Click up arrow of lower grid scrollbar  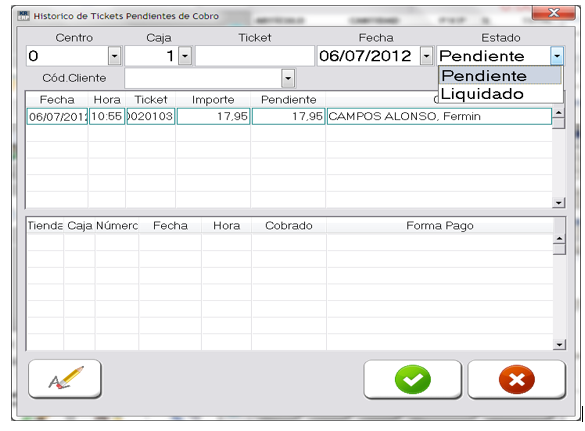click(x=559, y=238)
